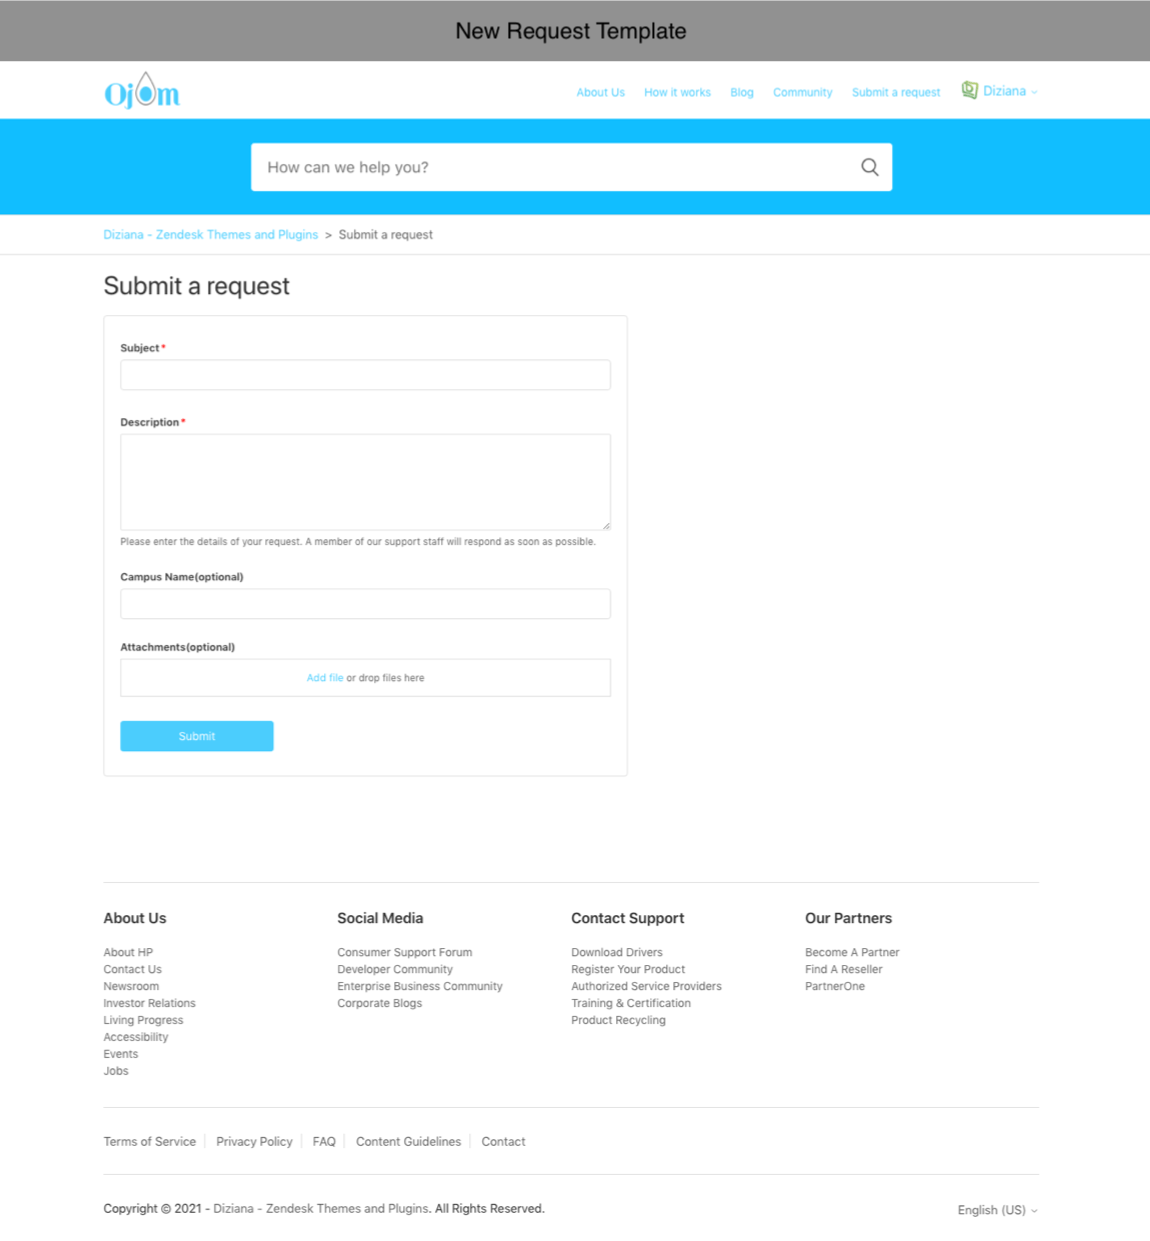Open the Community nav link
This screenshot has width=1150, height=1241.
(802, 92)
